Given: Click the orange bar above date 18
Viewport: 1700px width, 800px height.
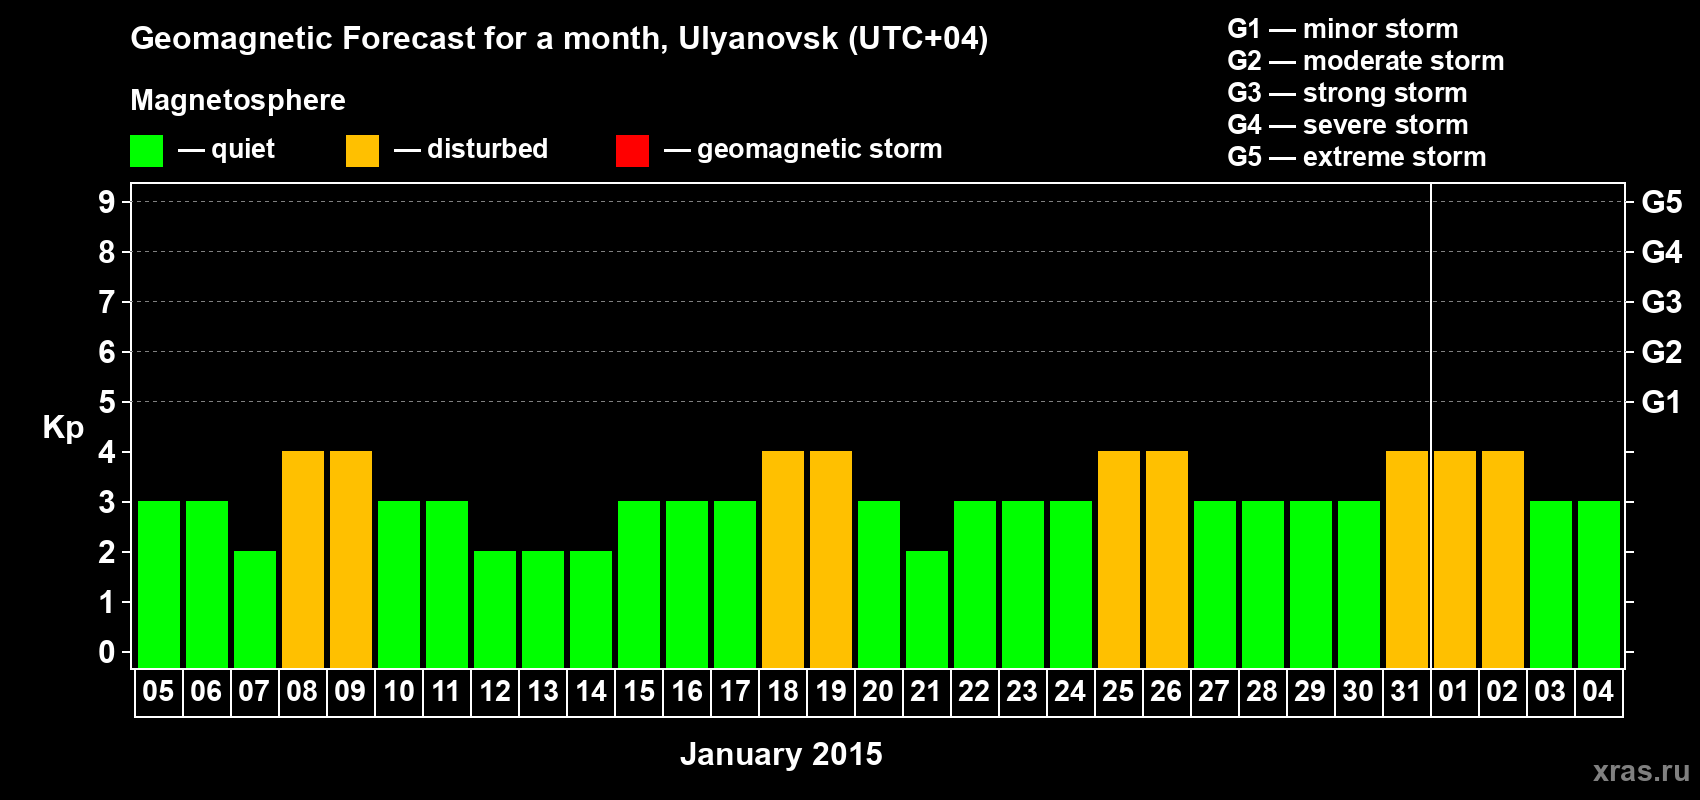Looking at the screenshot, I should pos(783,559).
